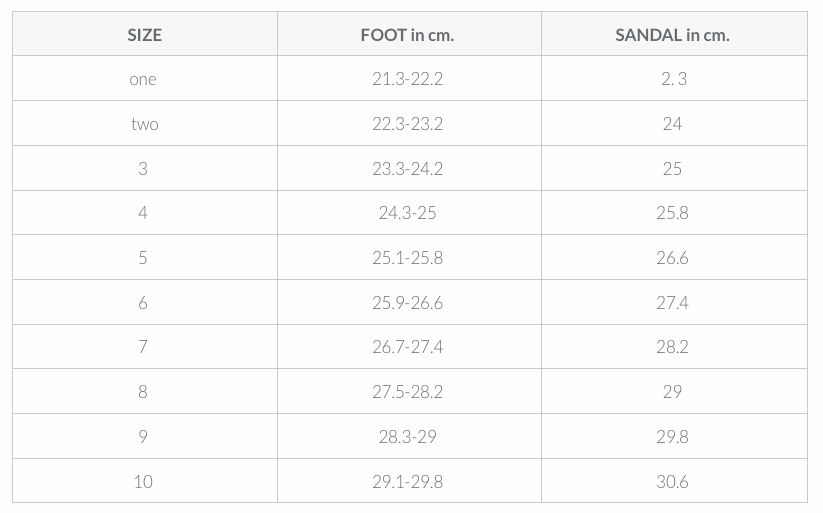This screenshot has width=823, height=513.
Task: Click foot range 28.3-29
Action: [x=407, y=436]
